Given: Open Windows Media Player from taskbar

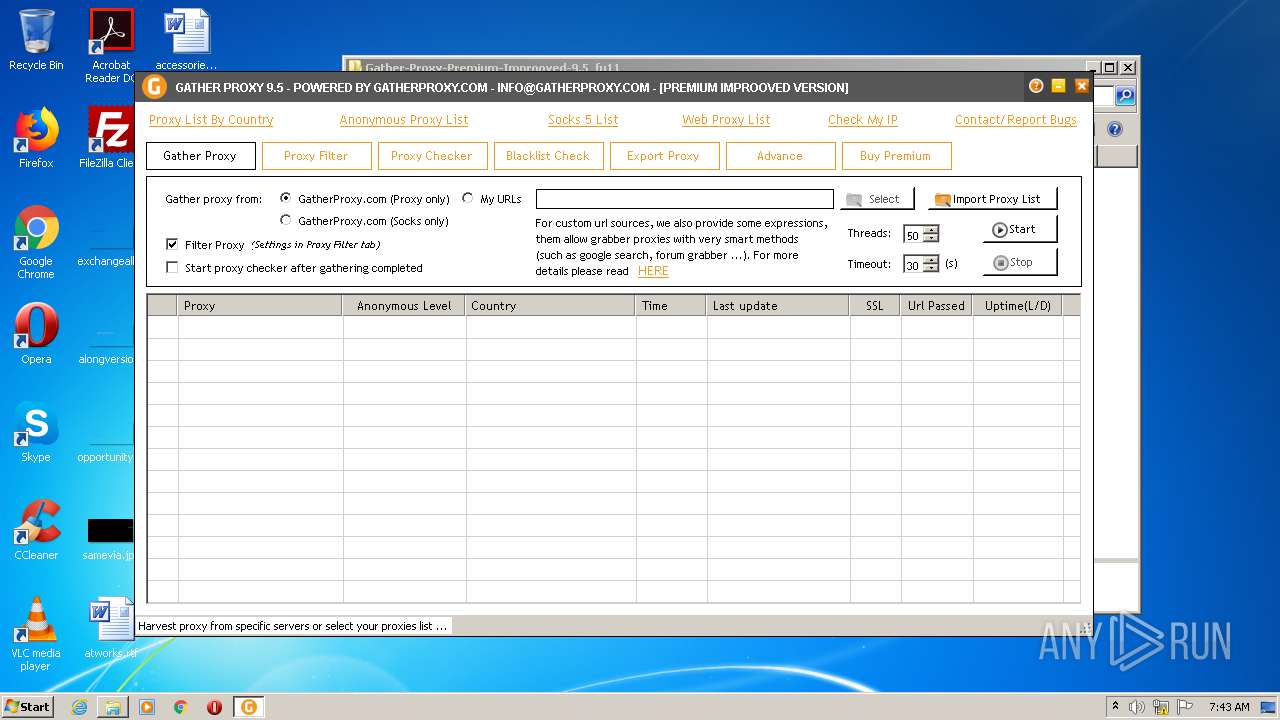Looking at the screenshot, I should pyautogui.click(x=147, y=707).
